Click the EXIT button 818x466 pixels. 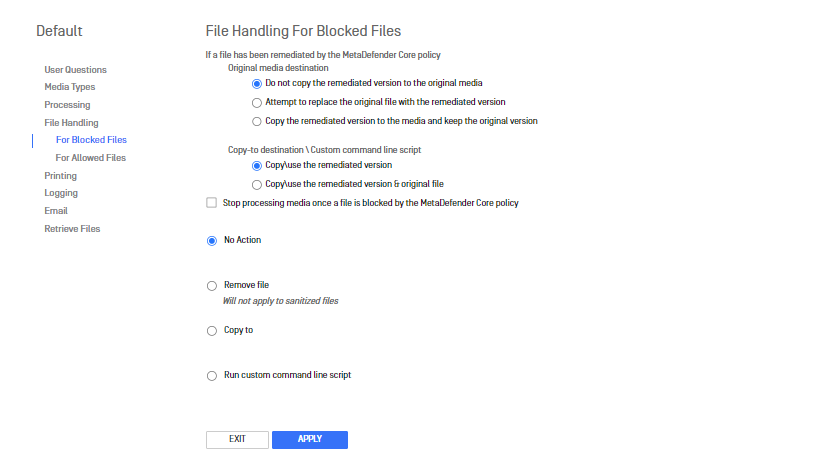tap(237, 440)
